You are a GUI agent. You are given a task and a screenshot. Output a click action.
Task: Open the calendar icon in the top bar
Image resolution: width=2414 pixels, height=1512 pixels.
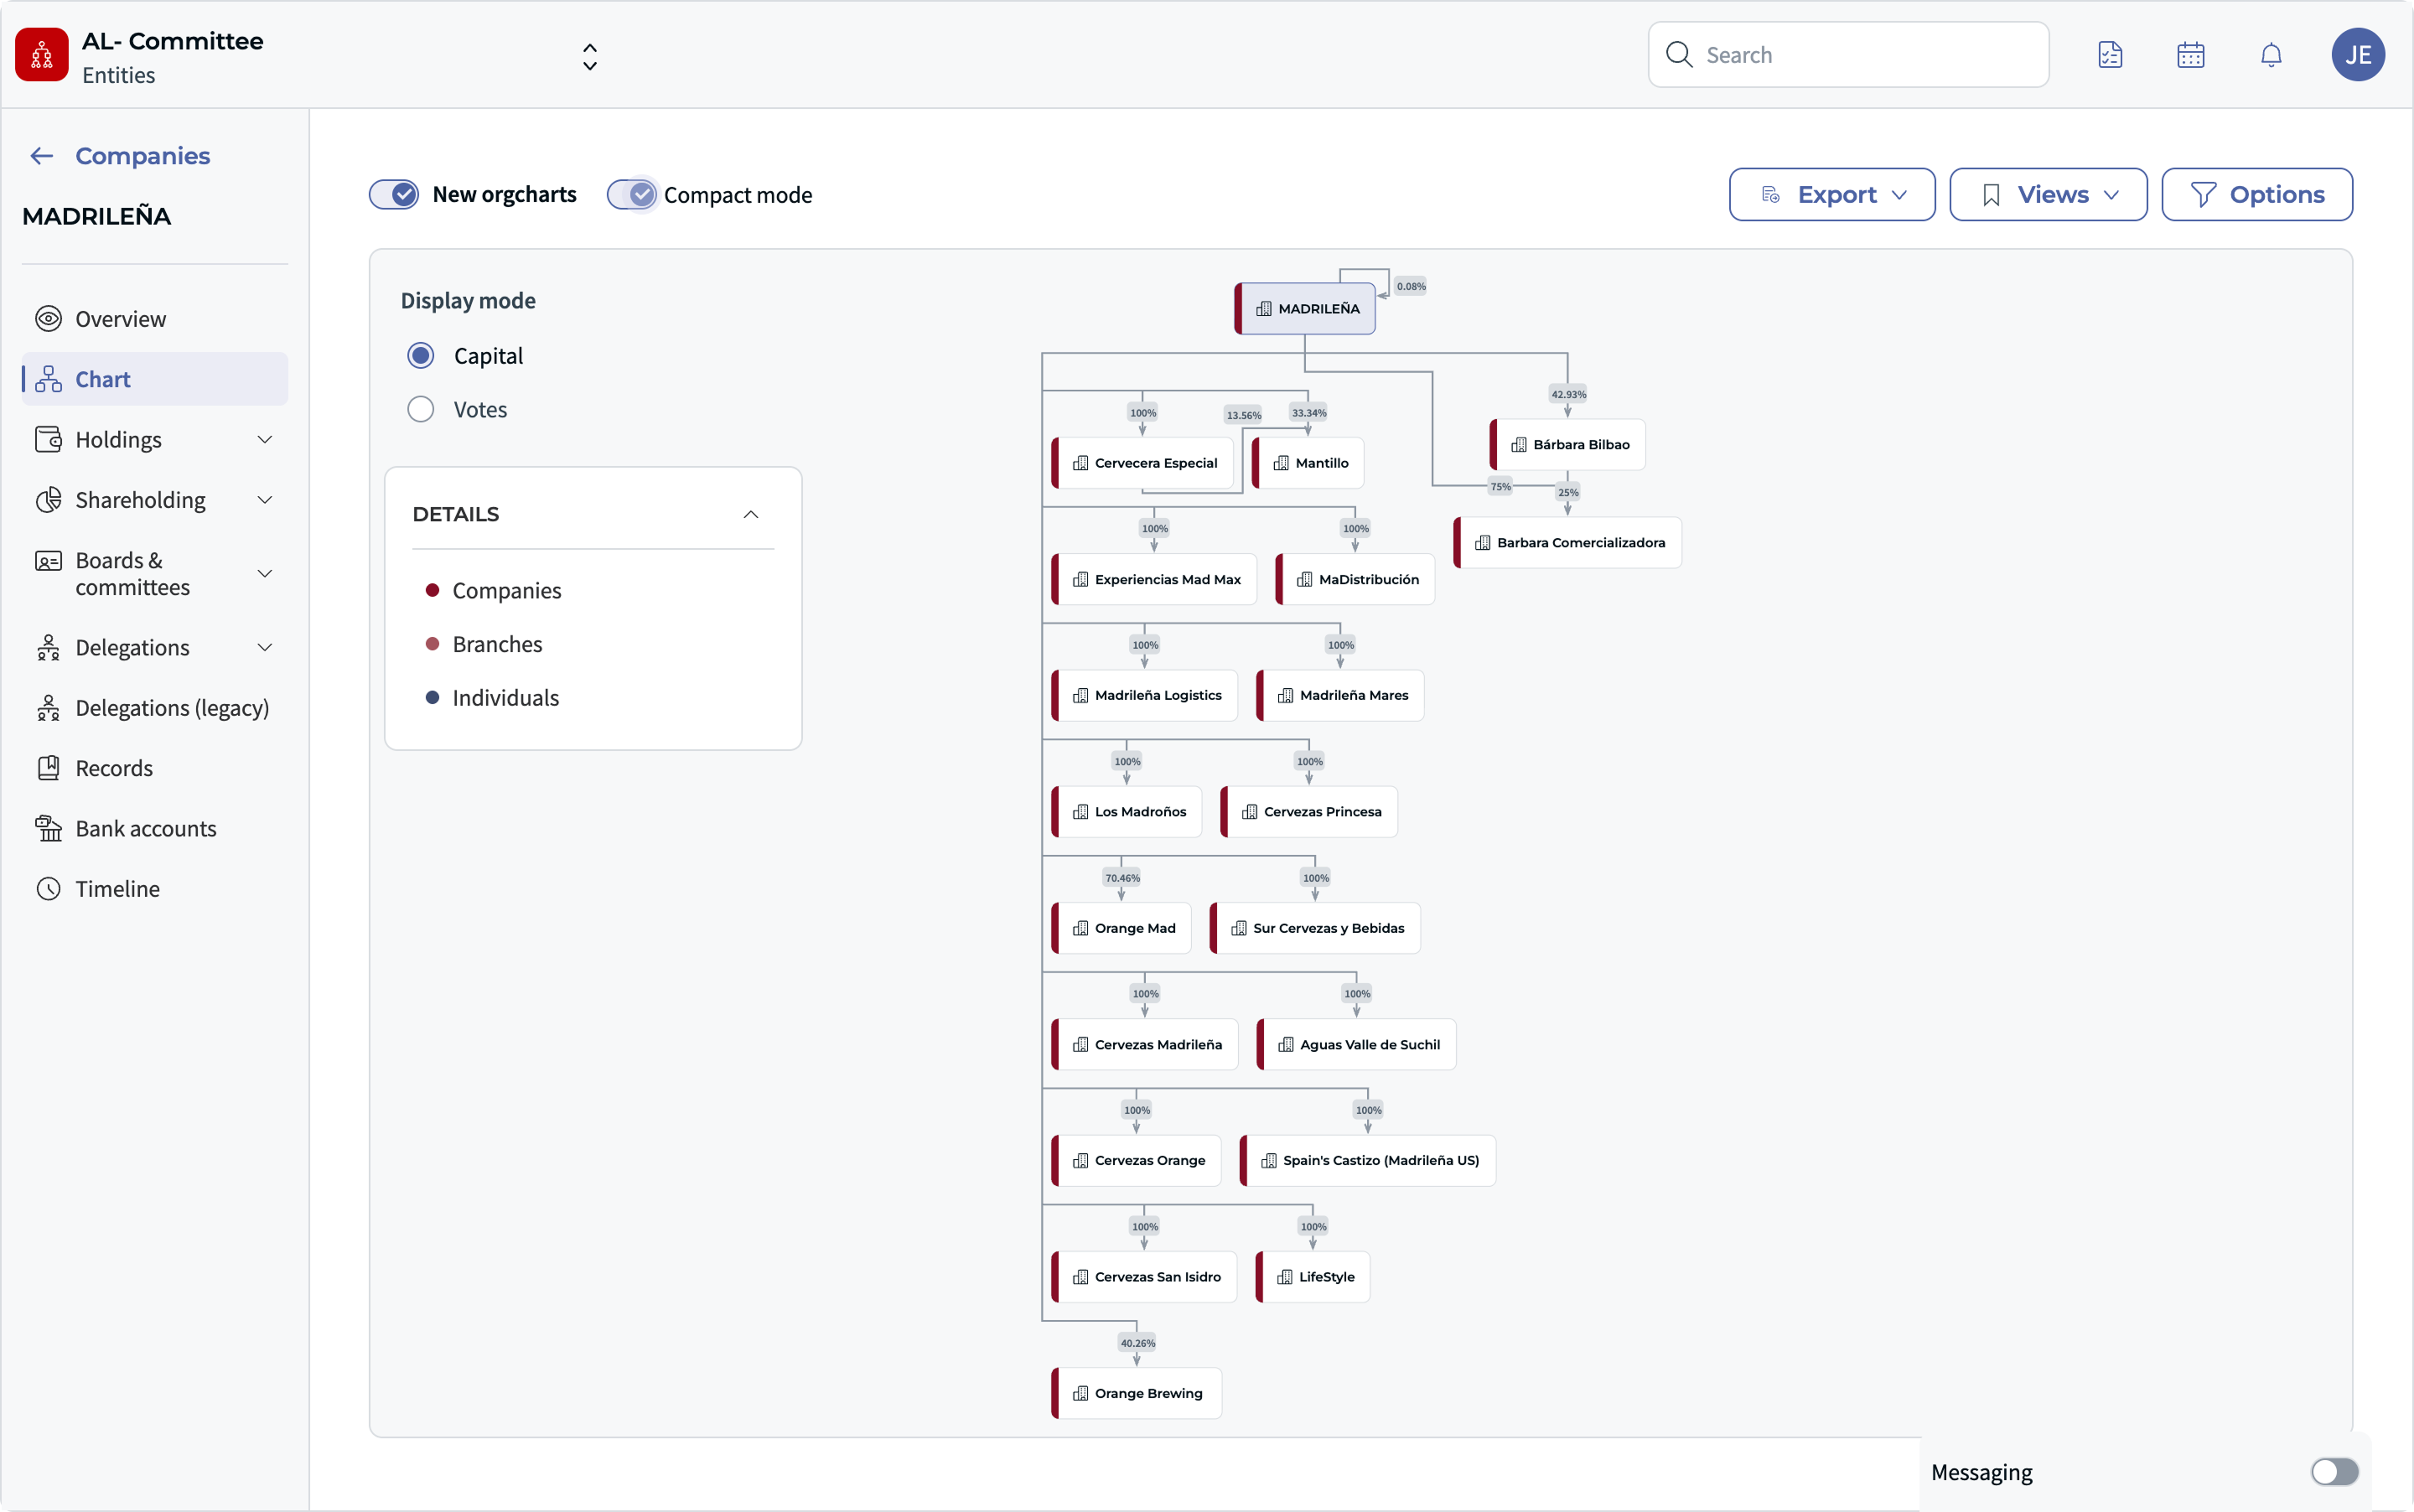(2190, 54)
